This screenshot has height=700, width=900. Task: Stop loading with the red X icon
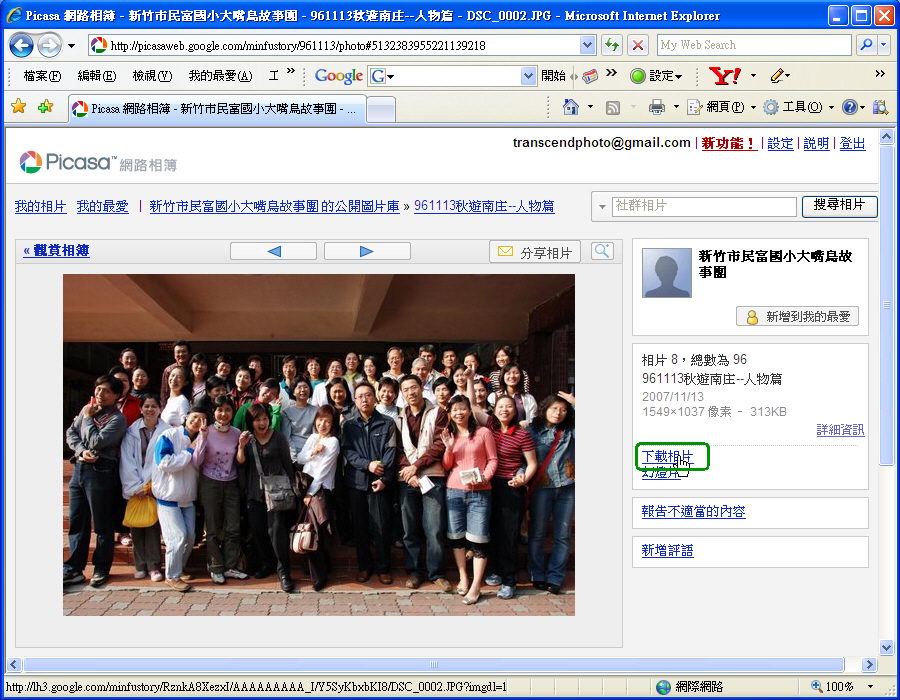tap(638, 45)
